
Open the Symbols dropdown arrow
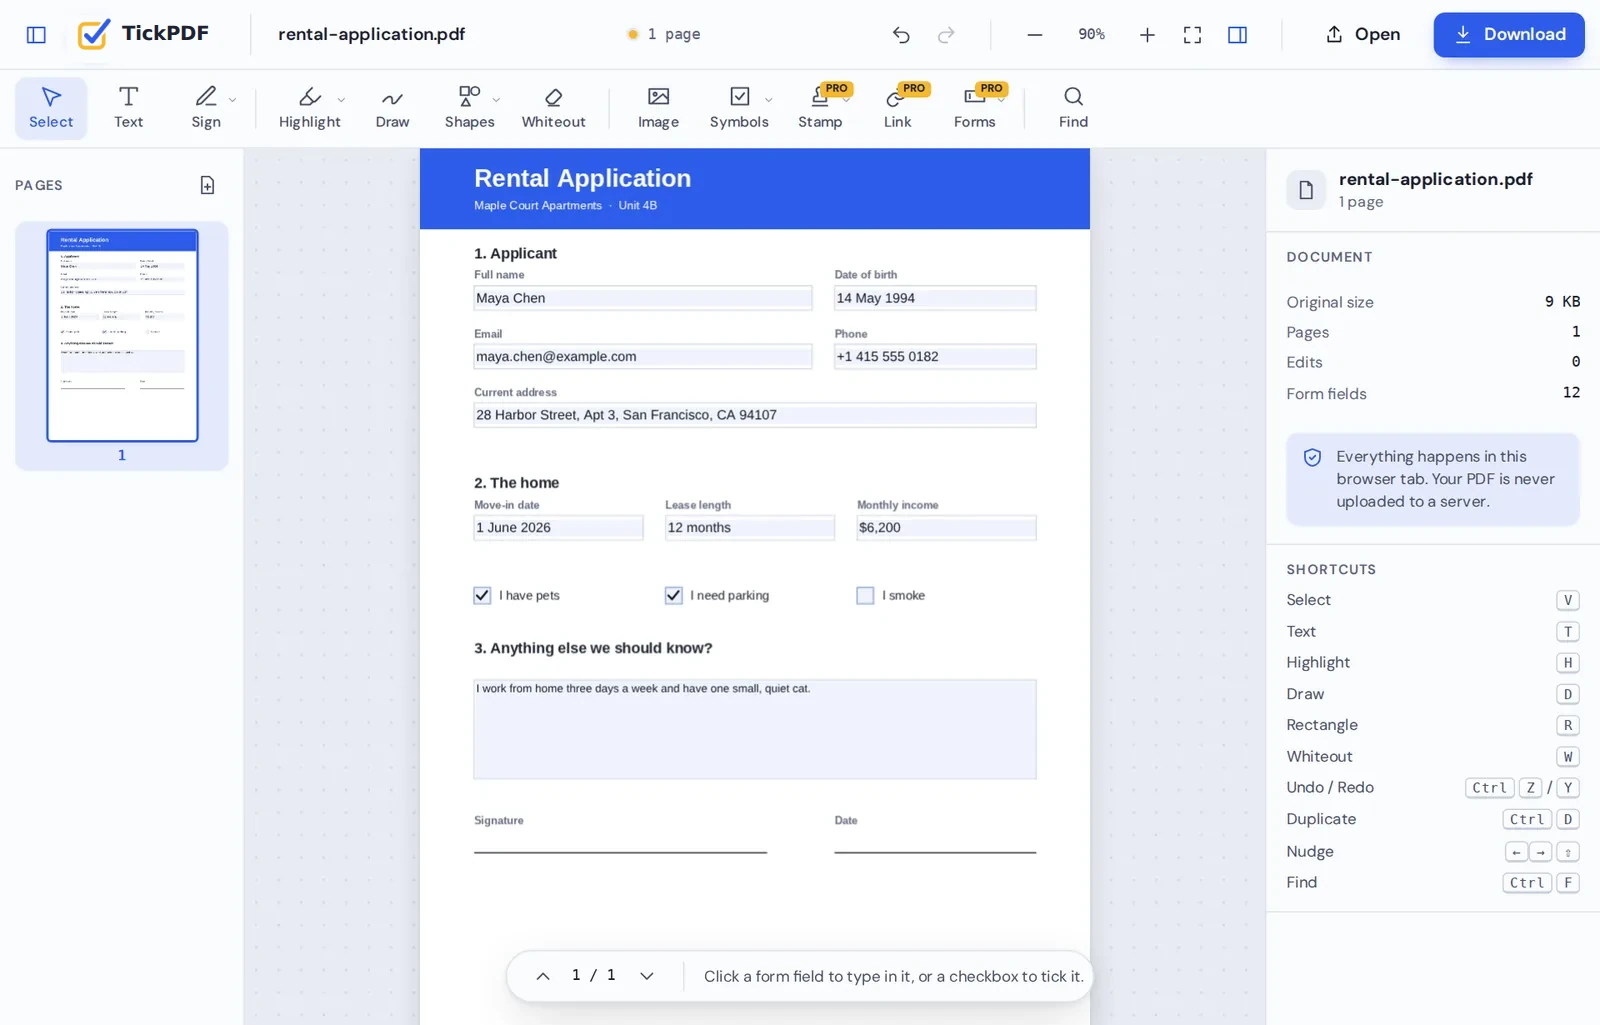[768, 99]
